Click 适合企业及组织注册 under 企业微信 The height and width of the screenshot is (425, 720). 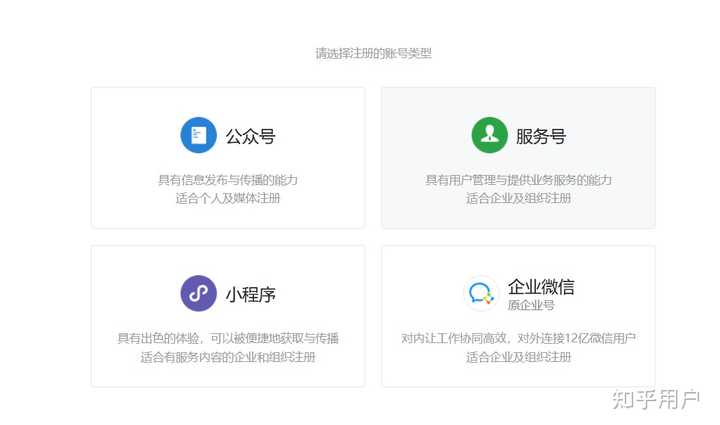(518, 357)
